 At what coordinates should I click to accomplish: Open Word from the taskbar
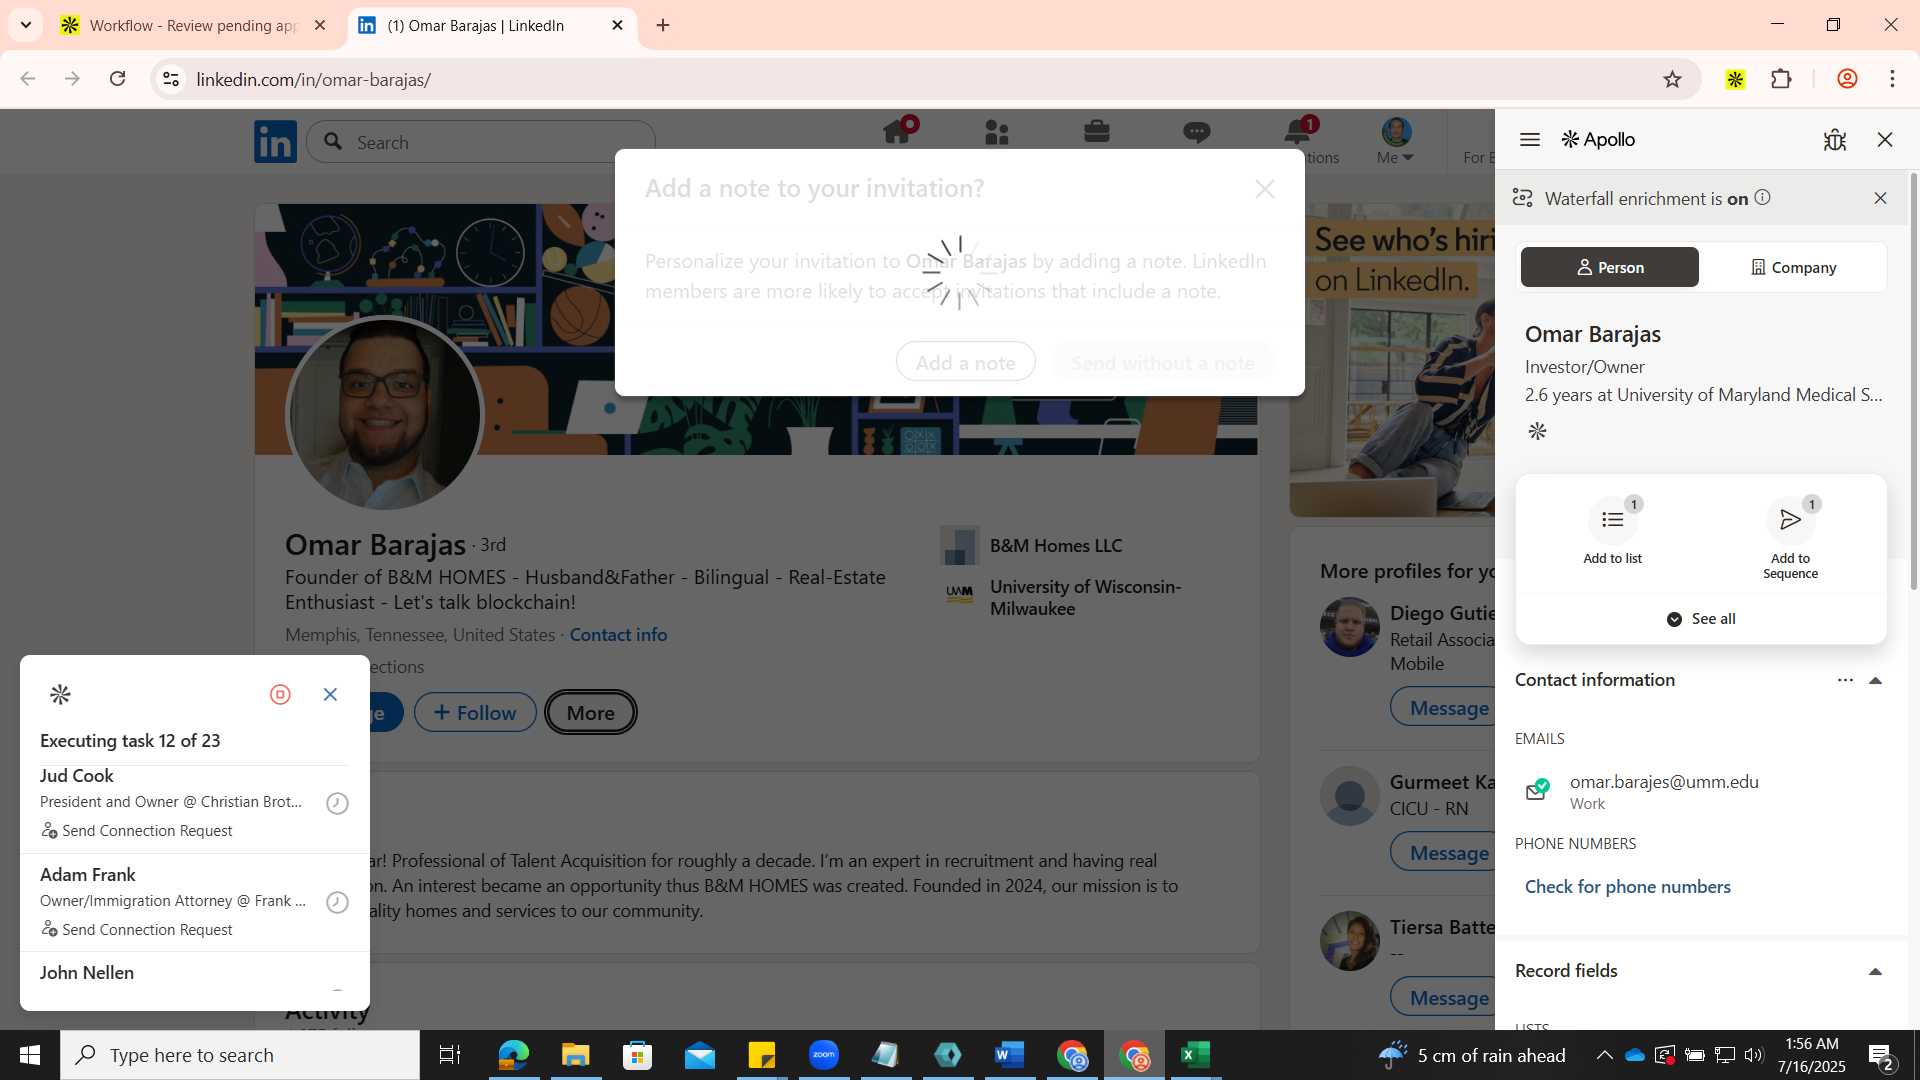click(1010, 1055)
